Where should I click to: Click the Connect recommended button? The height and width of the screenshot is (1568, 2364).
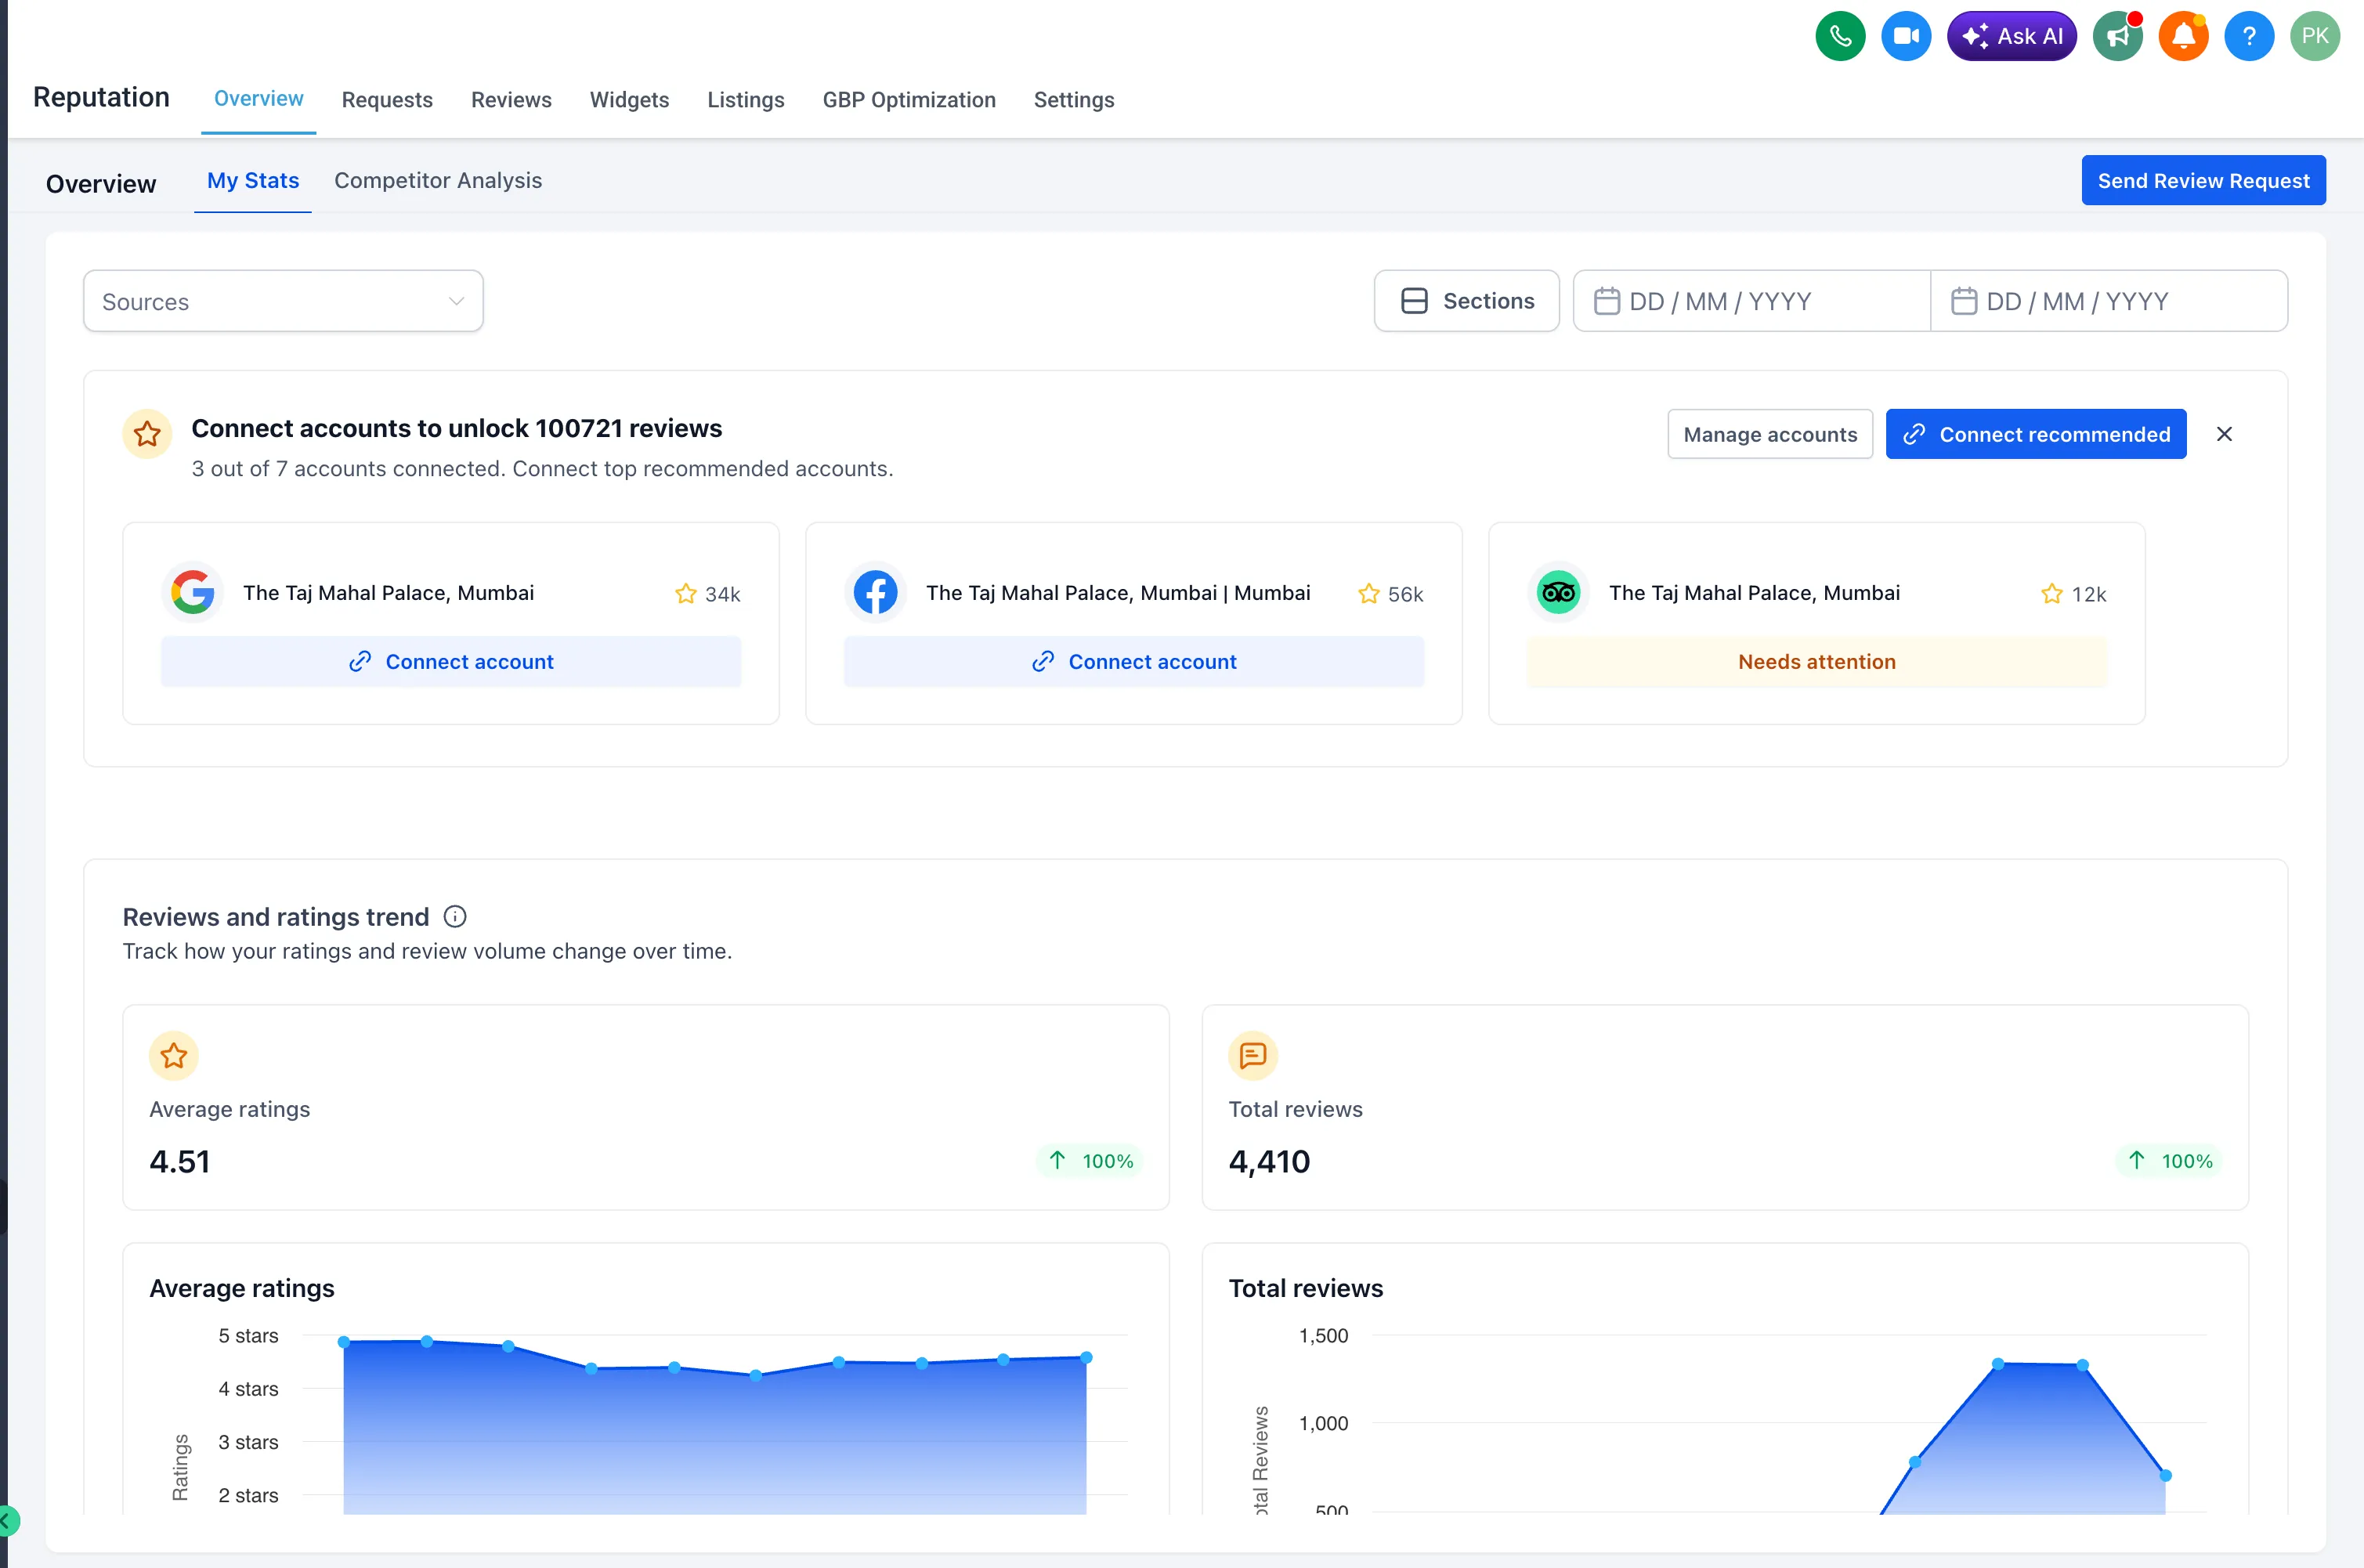tap(2035, 434)
